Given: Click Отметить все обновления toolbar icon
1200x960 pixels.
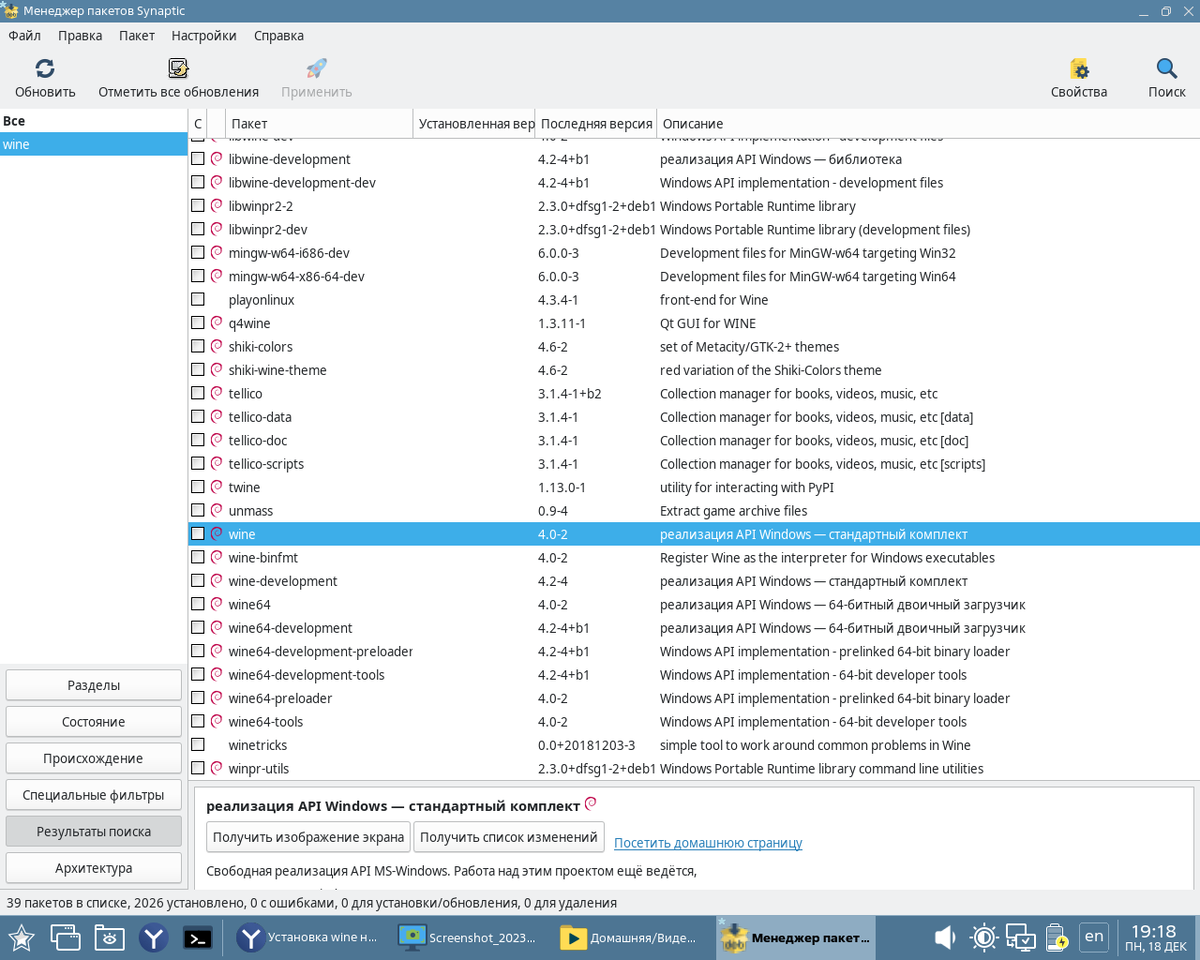Looking at the screenshot, I should point(178,69).
